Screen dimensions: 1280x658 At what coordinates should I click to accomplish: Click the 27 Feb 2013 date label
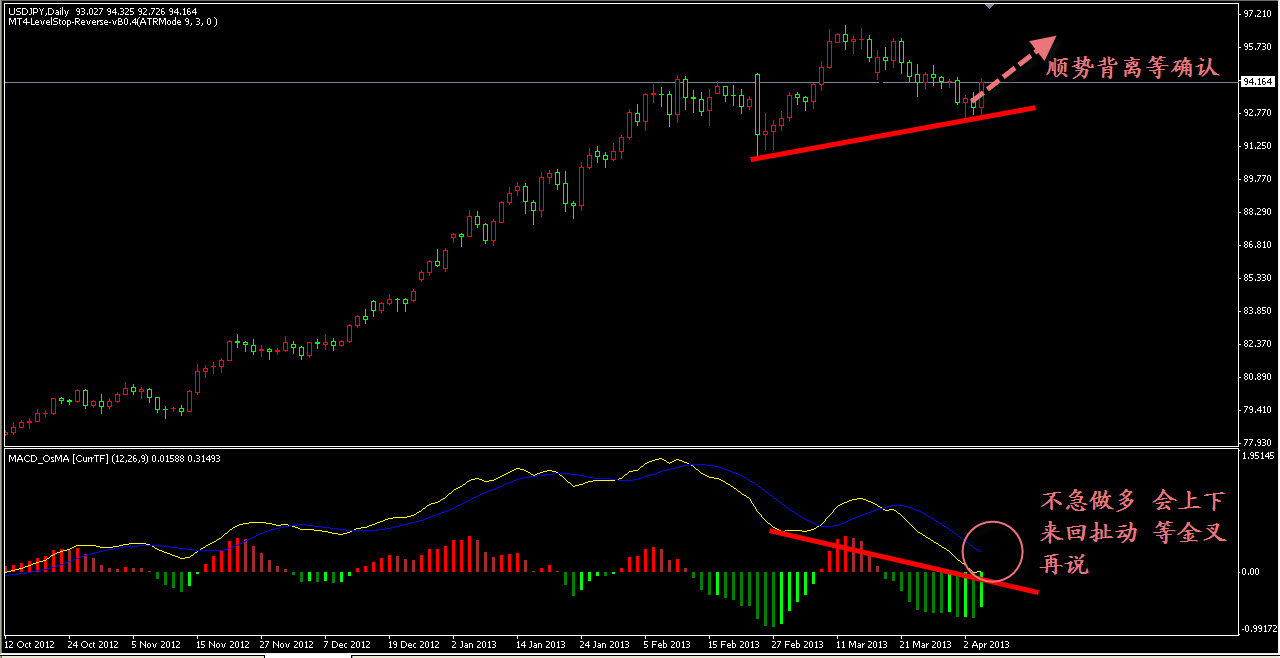point(797,645)
